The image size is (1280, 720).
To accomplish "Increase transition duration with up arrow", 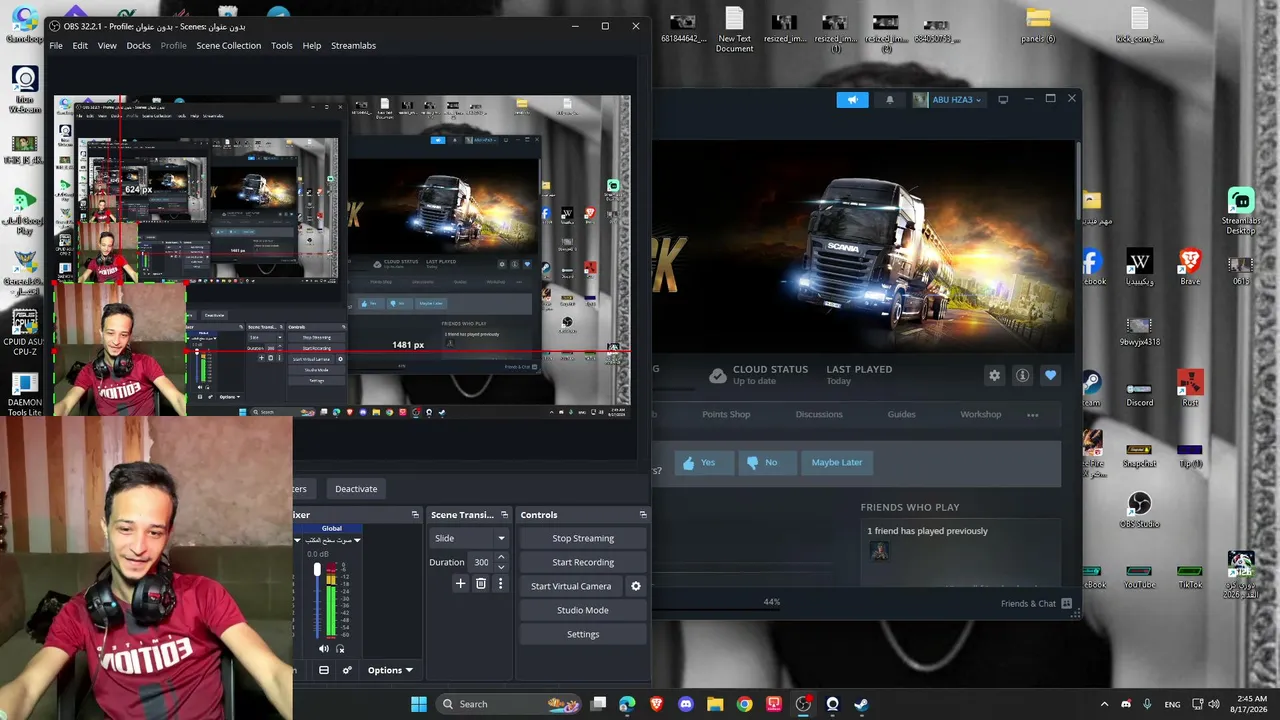I will [x=501, y=557].
